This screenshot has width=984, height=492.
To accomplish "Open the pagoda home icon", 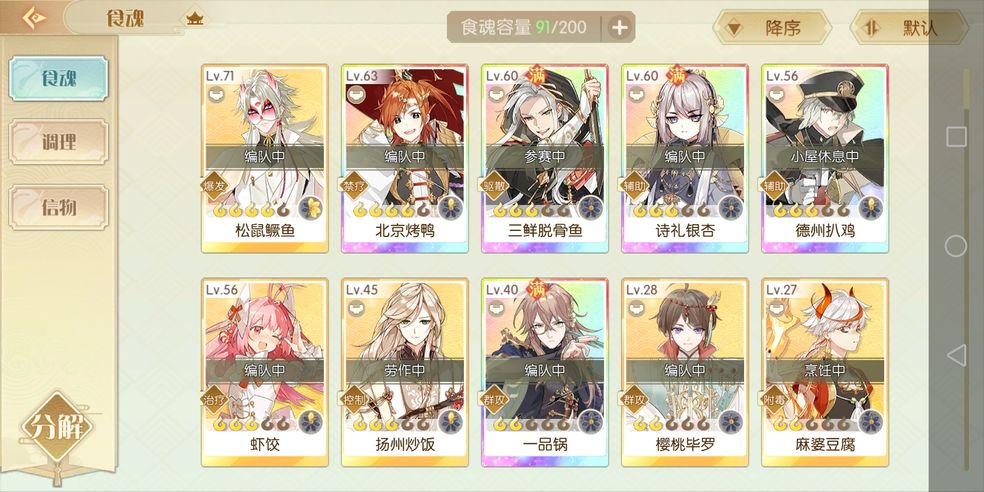I will pos(194,19).
